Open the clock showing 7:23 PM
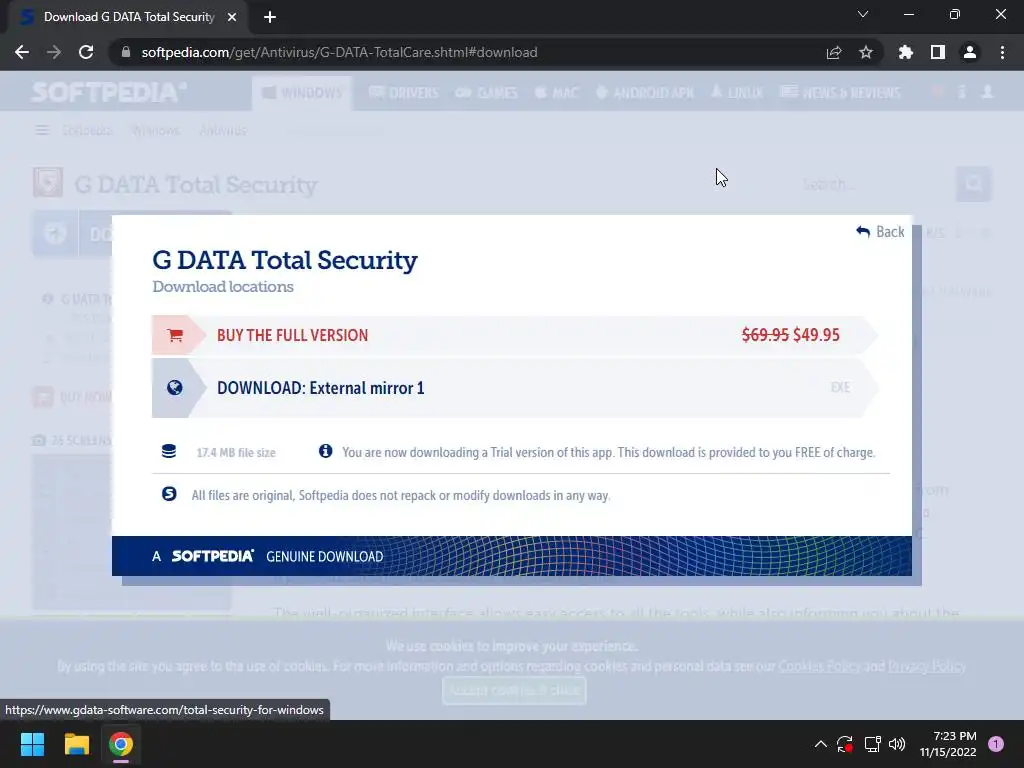Image resolution: width=1024 pixels, height=768 pixels. click(x=948, y=744)
